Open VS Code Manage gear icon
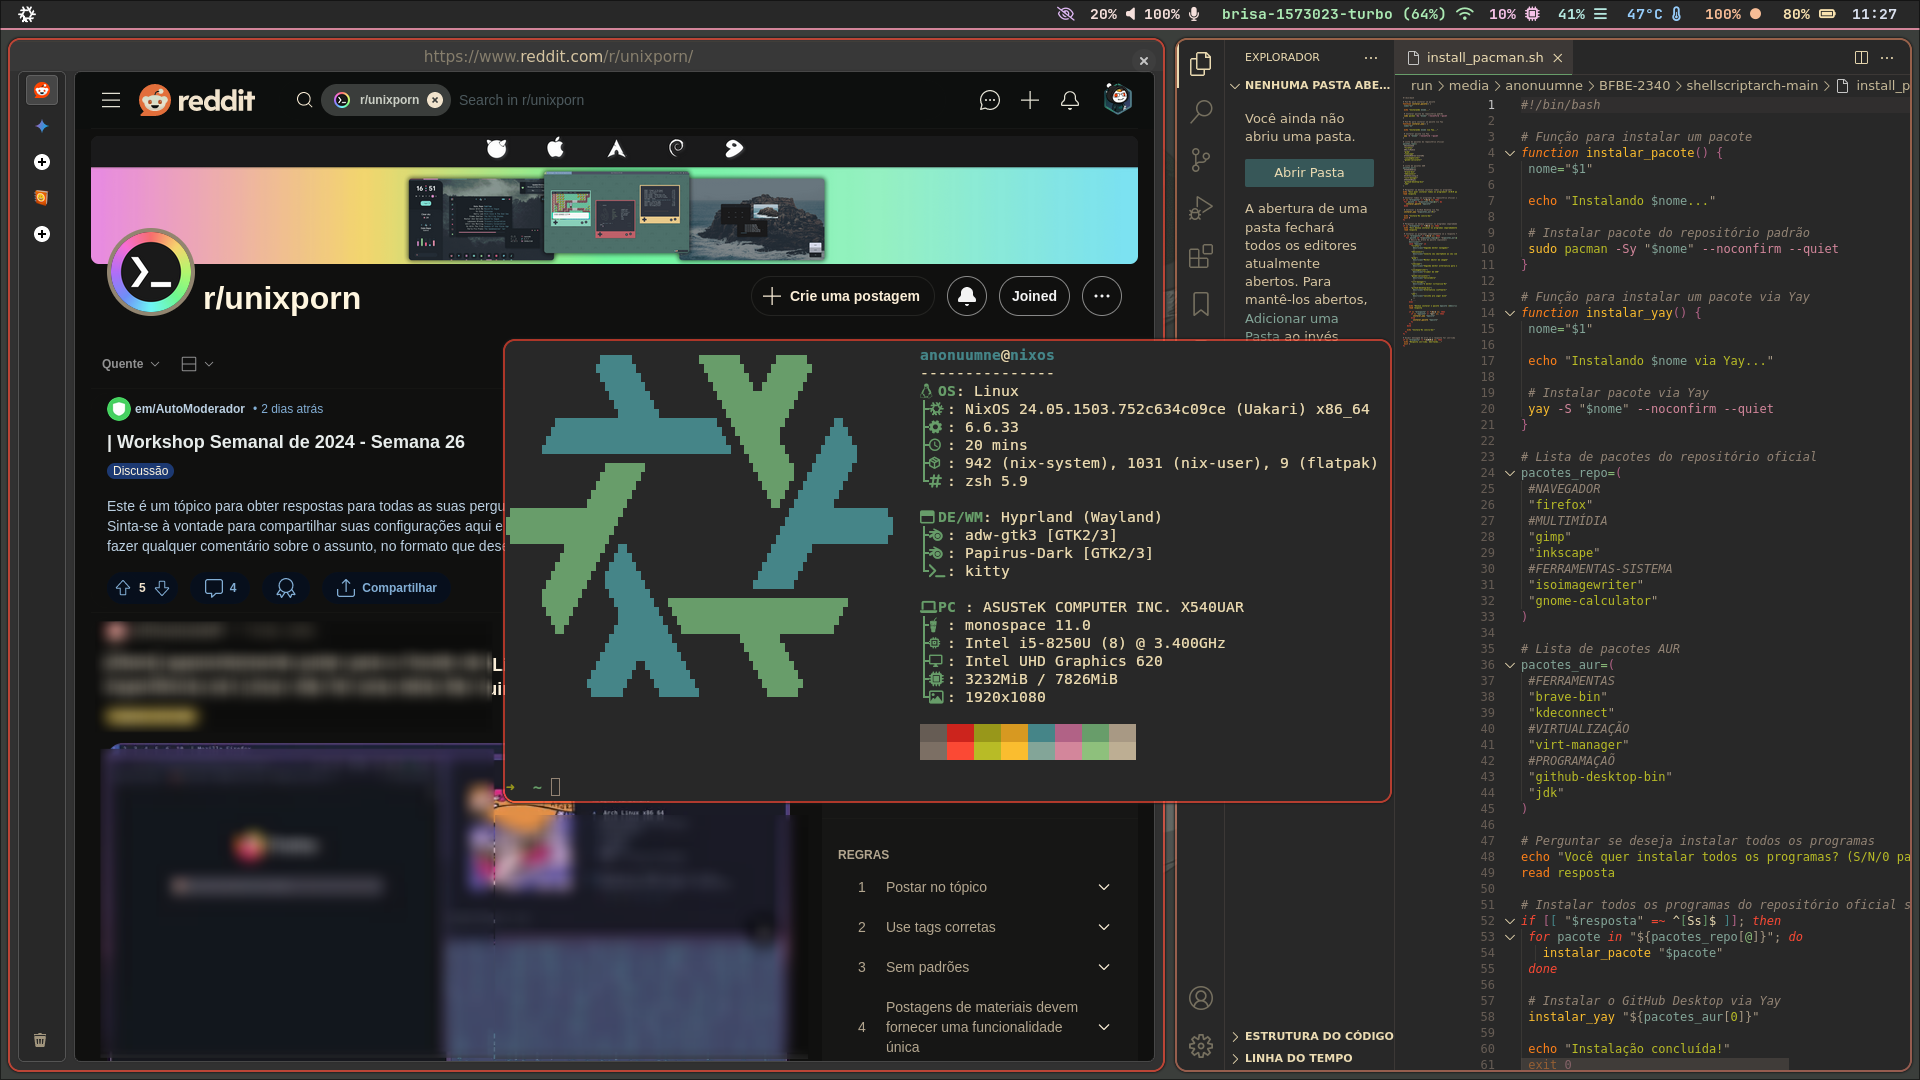The image size is (1920, 1080). [1201, 1046]
